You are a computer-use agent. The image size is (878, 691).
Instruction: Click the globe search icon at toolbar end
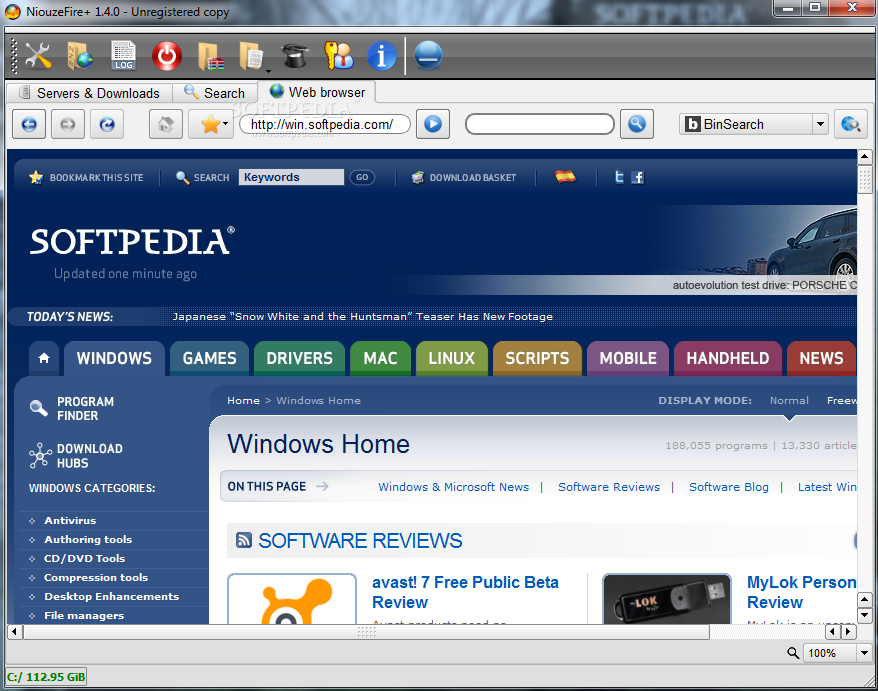click(x=851, y=124)
